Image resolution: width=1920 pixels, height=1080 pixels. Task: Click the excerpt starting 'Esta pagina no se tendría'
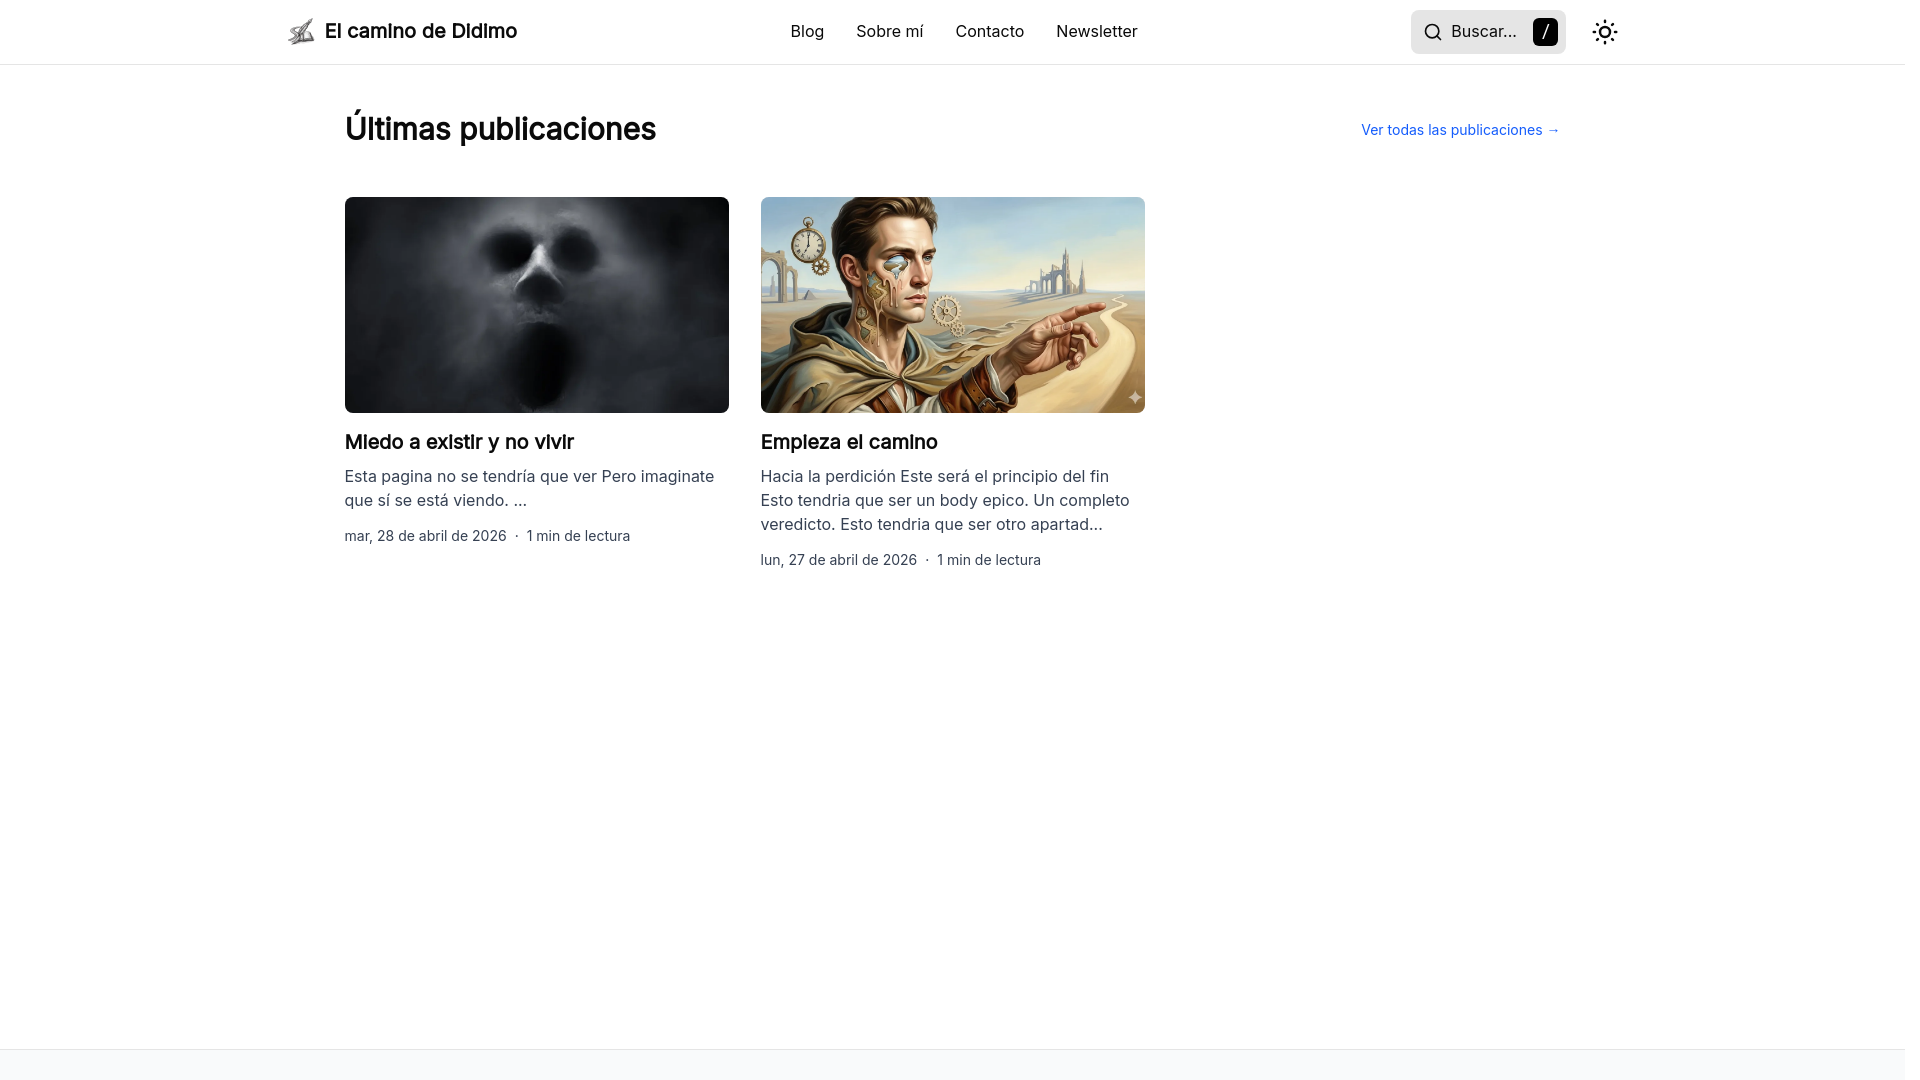(x=530, y=488)
